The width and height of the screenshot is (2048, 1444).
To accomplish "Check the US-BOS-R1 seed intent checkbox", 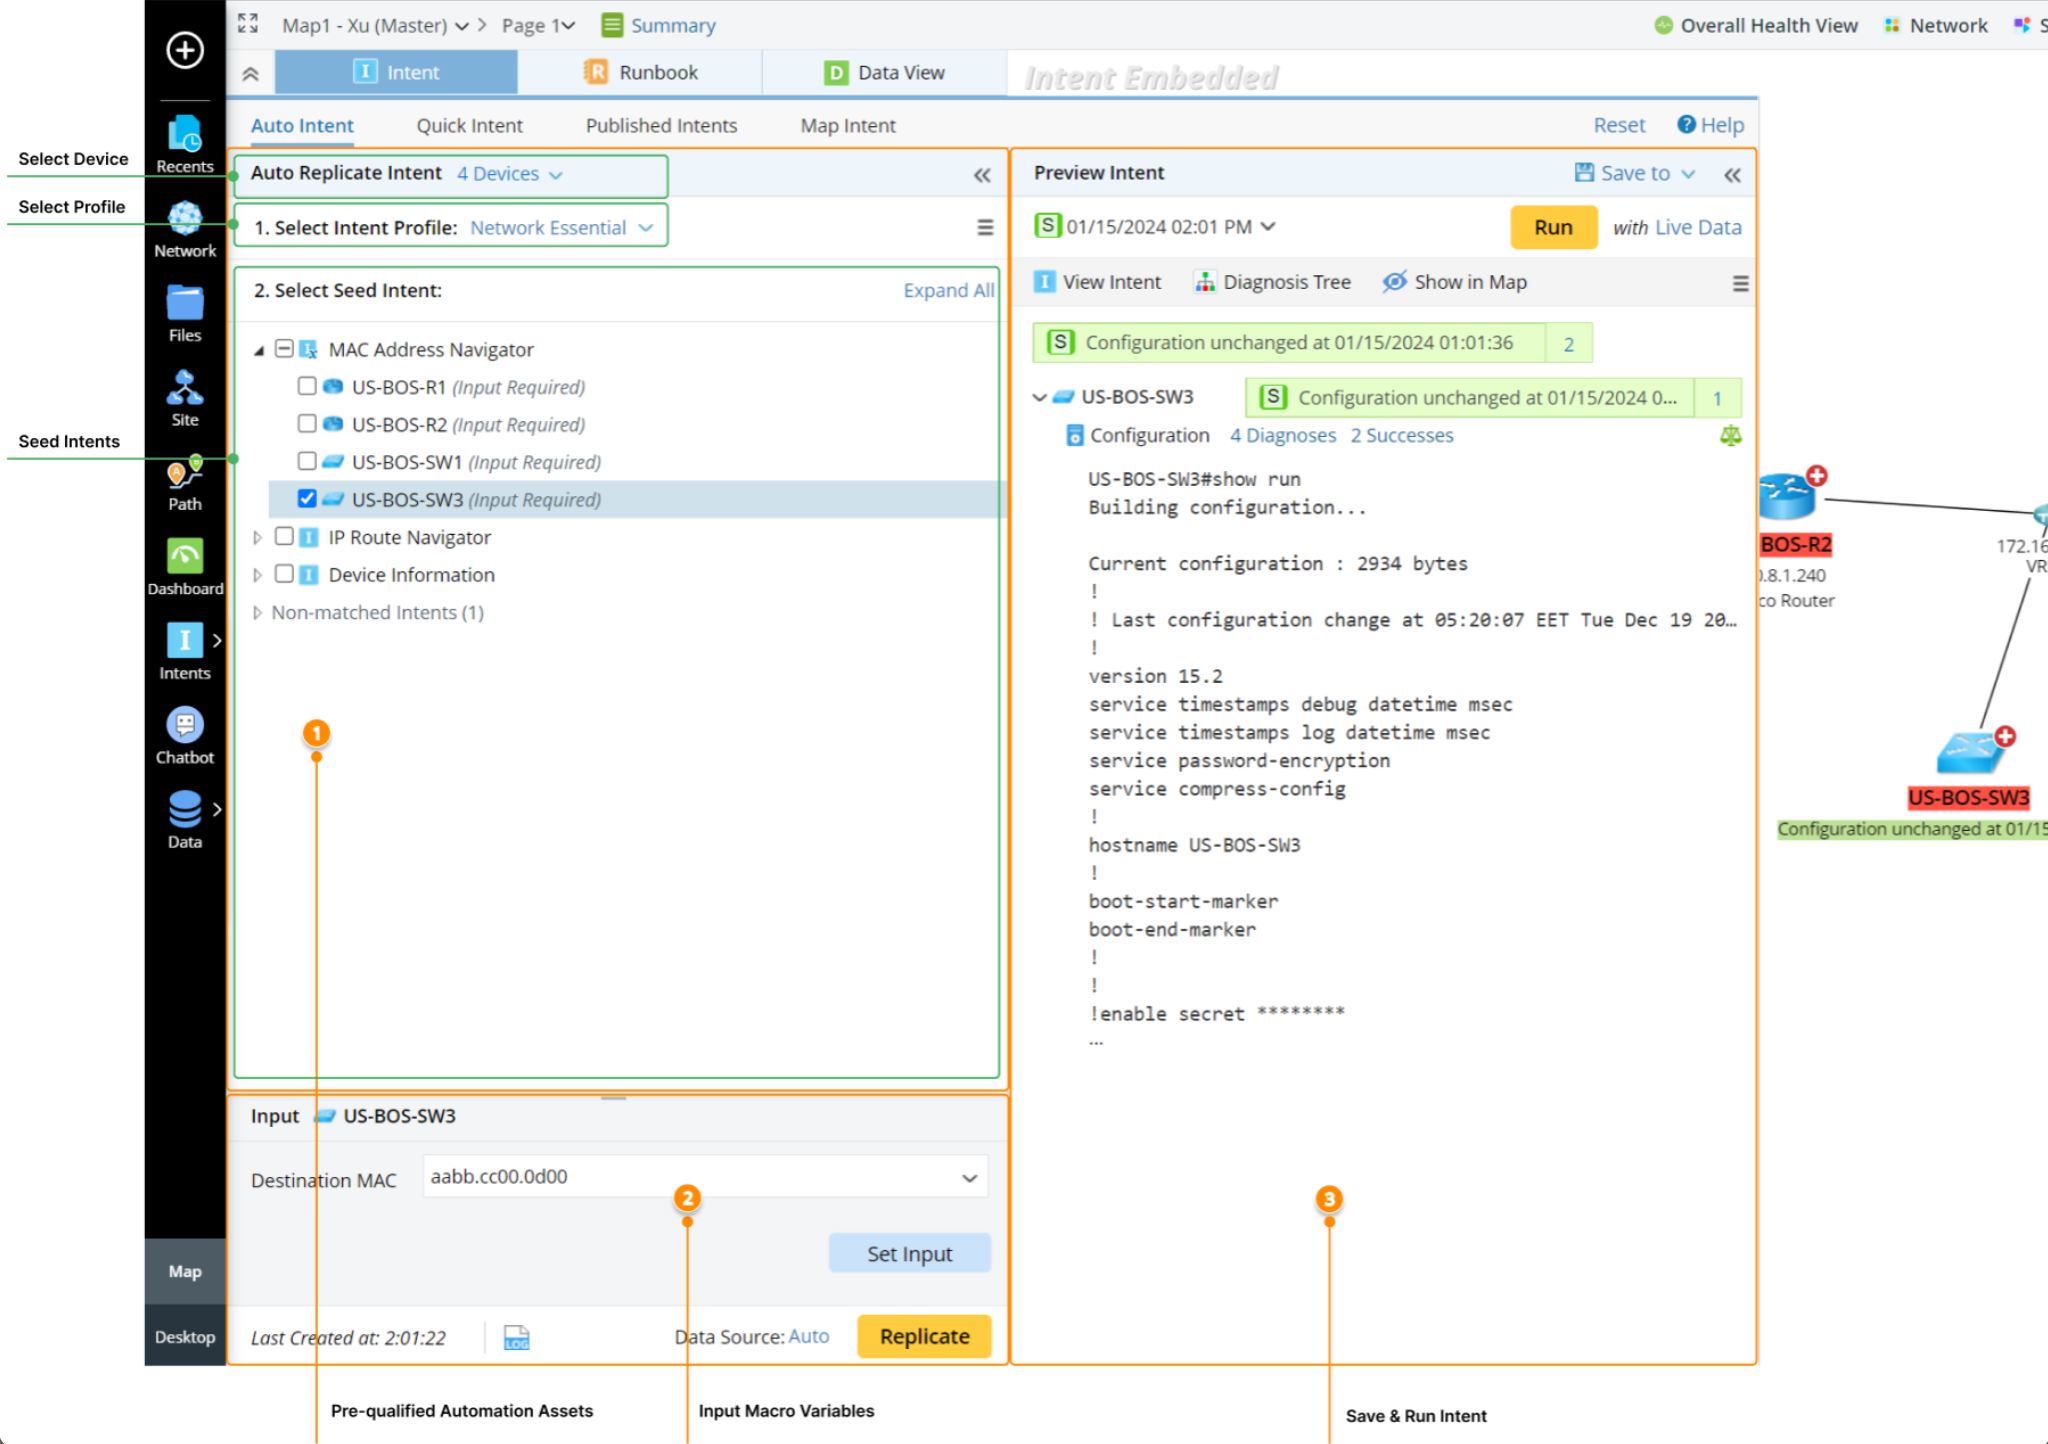I will [307, 386].
